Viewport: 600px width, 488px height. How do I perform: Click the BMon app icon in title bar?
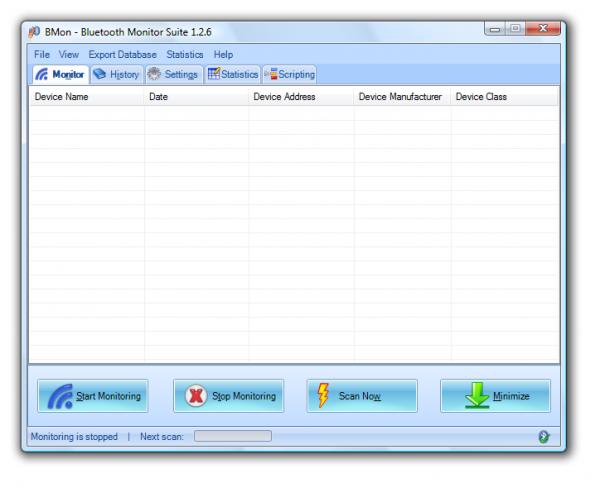click(x=34, y=32)
